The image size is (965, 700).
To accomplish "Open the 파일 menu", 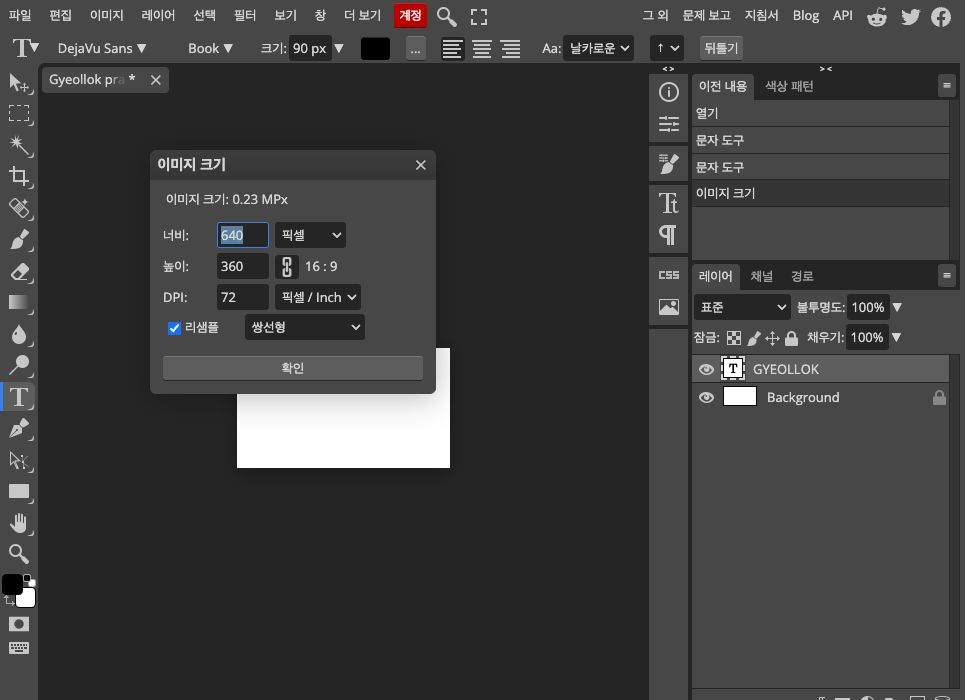I will click(20, 15).
